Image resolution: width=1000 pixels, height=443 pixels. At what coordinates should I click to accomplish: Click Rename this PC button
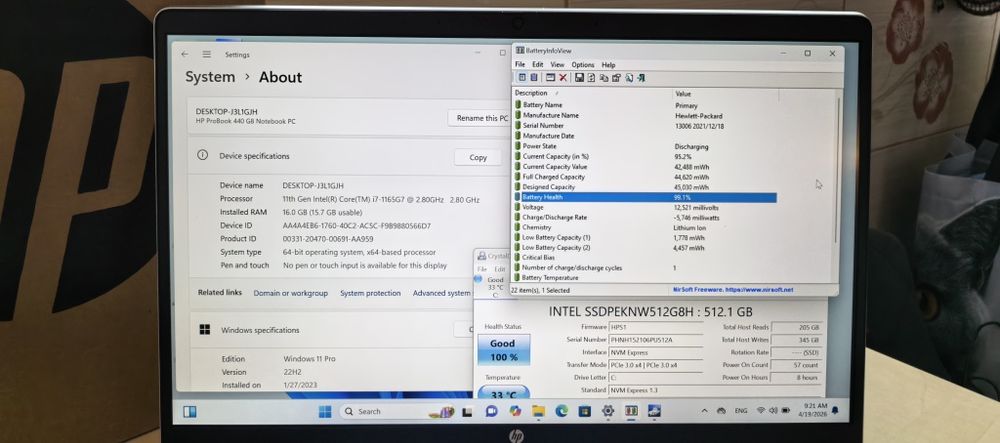[x=482, y=118]
